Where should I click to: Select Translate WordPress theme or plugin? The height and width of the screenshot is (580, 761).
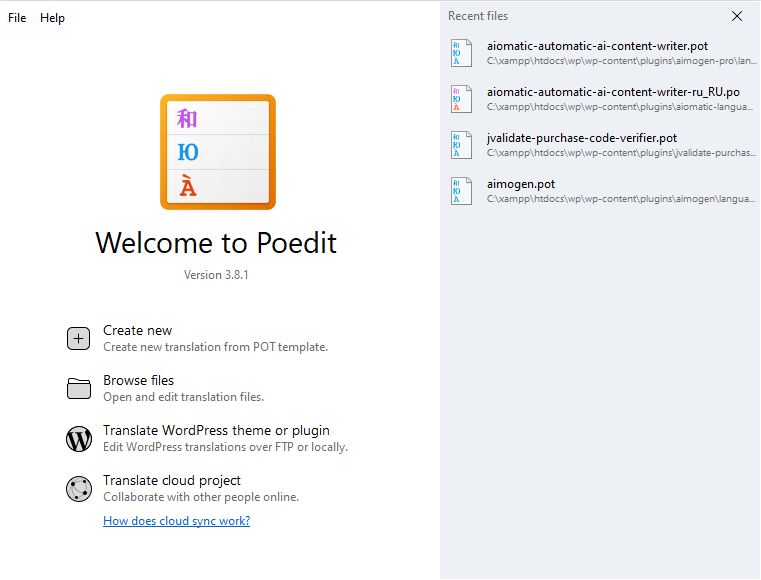click(x=216, y=431)
